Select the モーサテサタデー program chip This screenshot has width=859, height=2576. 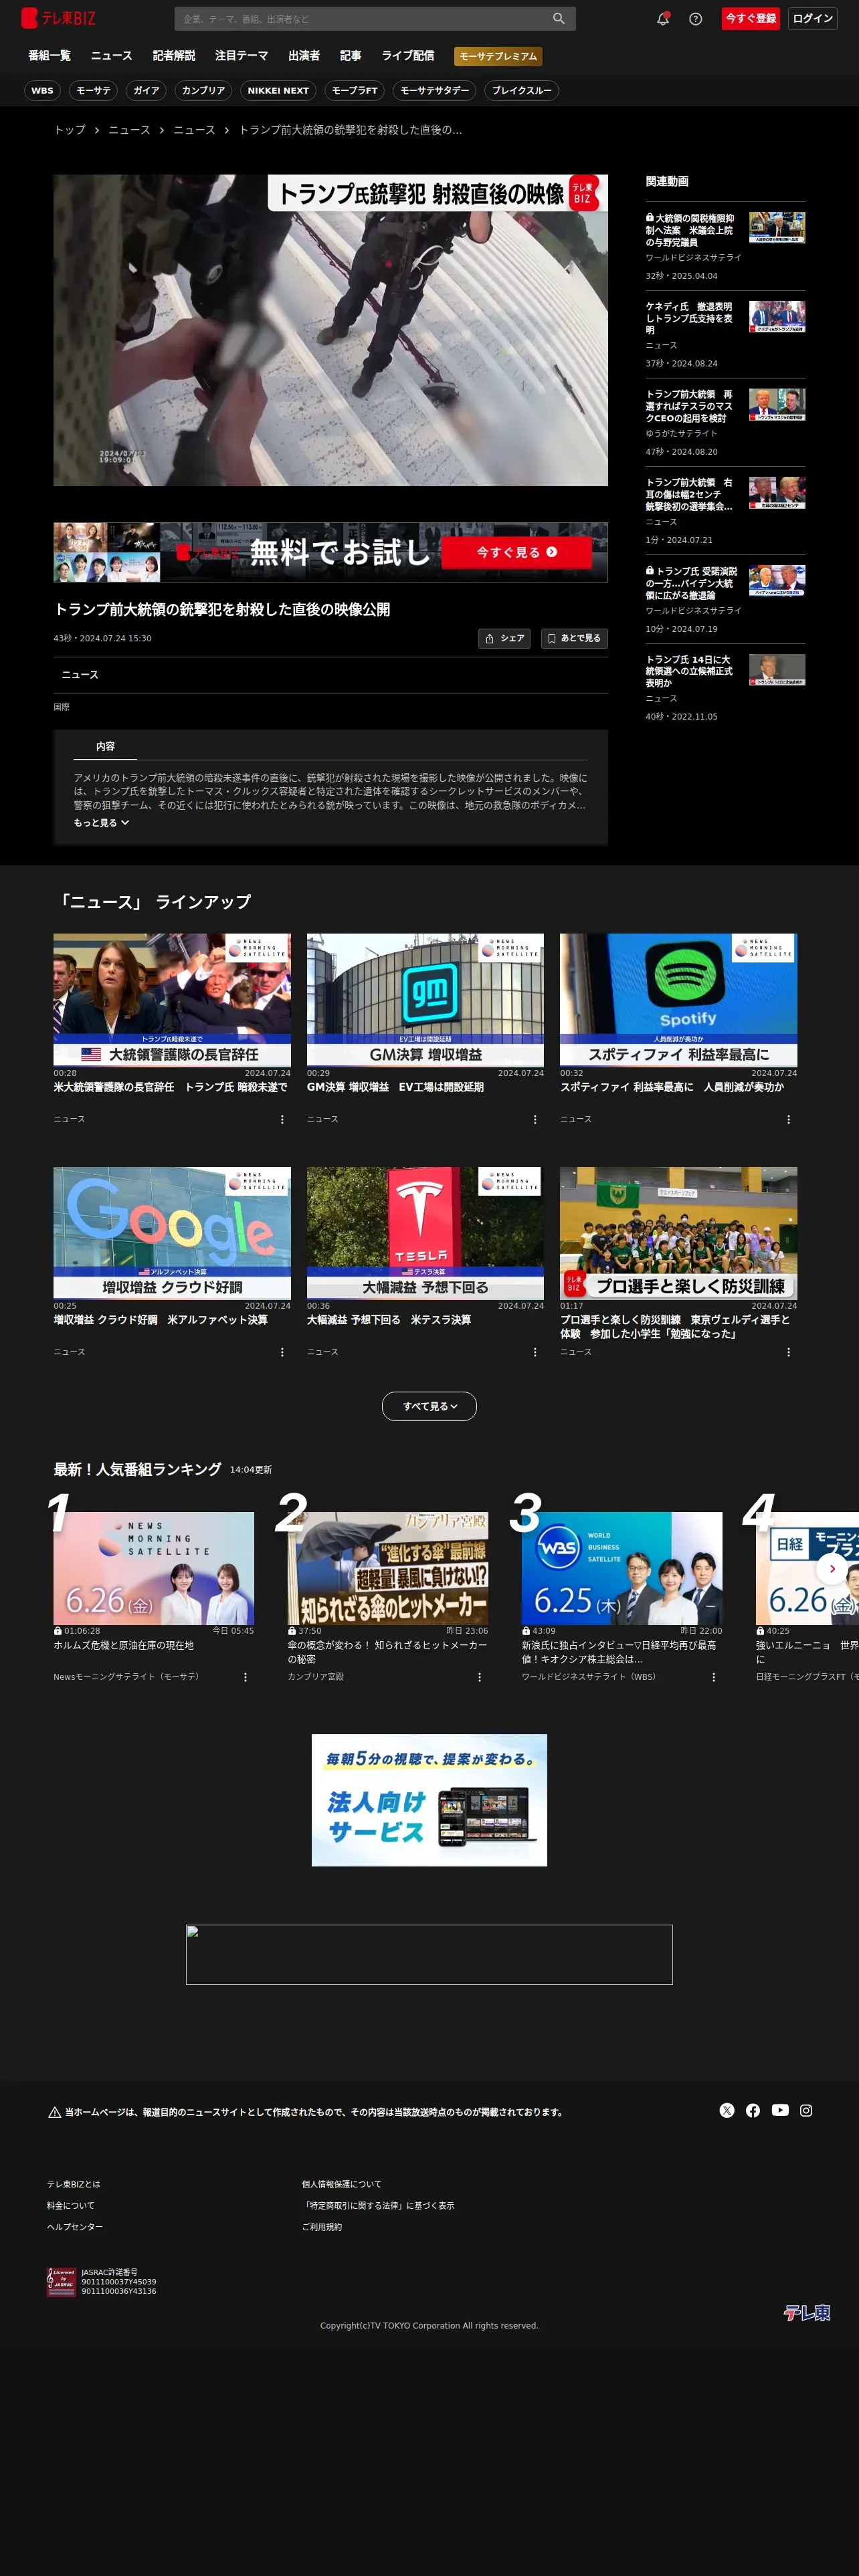point(435,91)
